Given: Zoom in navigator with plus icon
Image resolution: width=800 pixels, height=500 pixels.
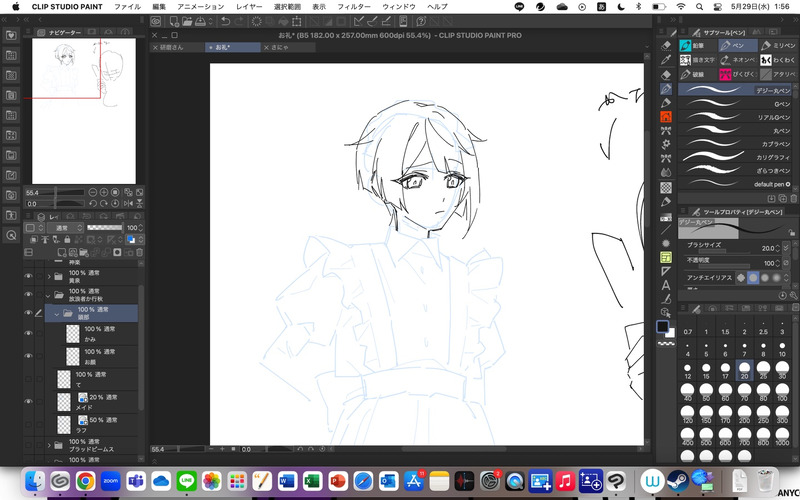Looking at the screenshot, I should pyautogui.click(x=104, y=192).
